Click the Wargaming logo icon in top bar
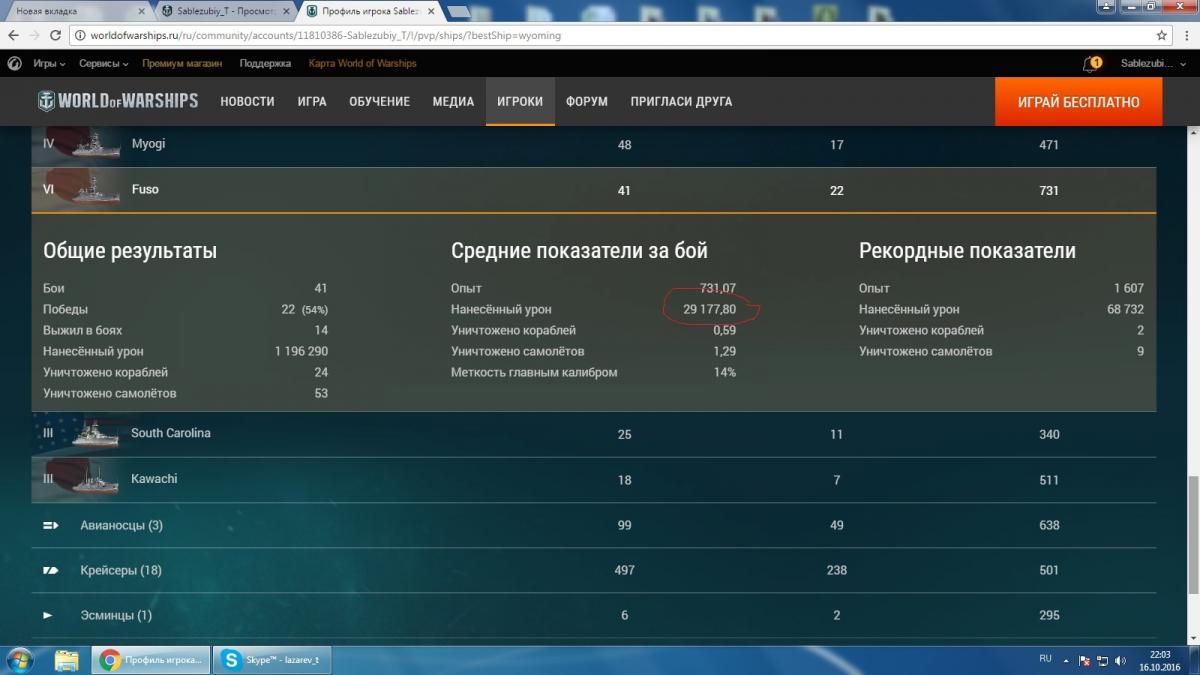The height and width of the screenshot is (675, 1200). point(15,63)
